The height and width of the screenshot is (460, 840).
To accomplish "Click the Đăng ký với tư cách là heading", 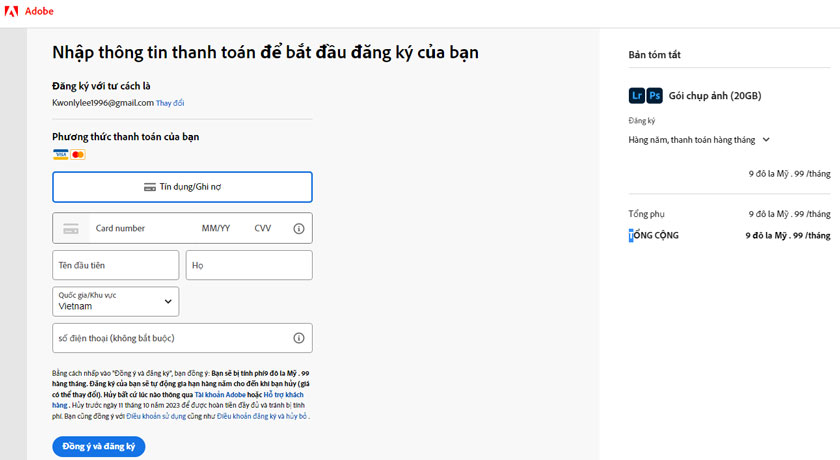I will (101, 86).
